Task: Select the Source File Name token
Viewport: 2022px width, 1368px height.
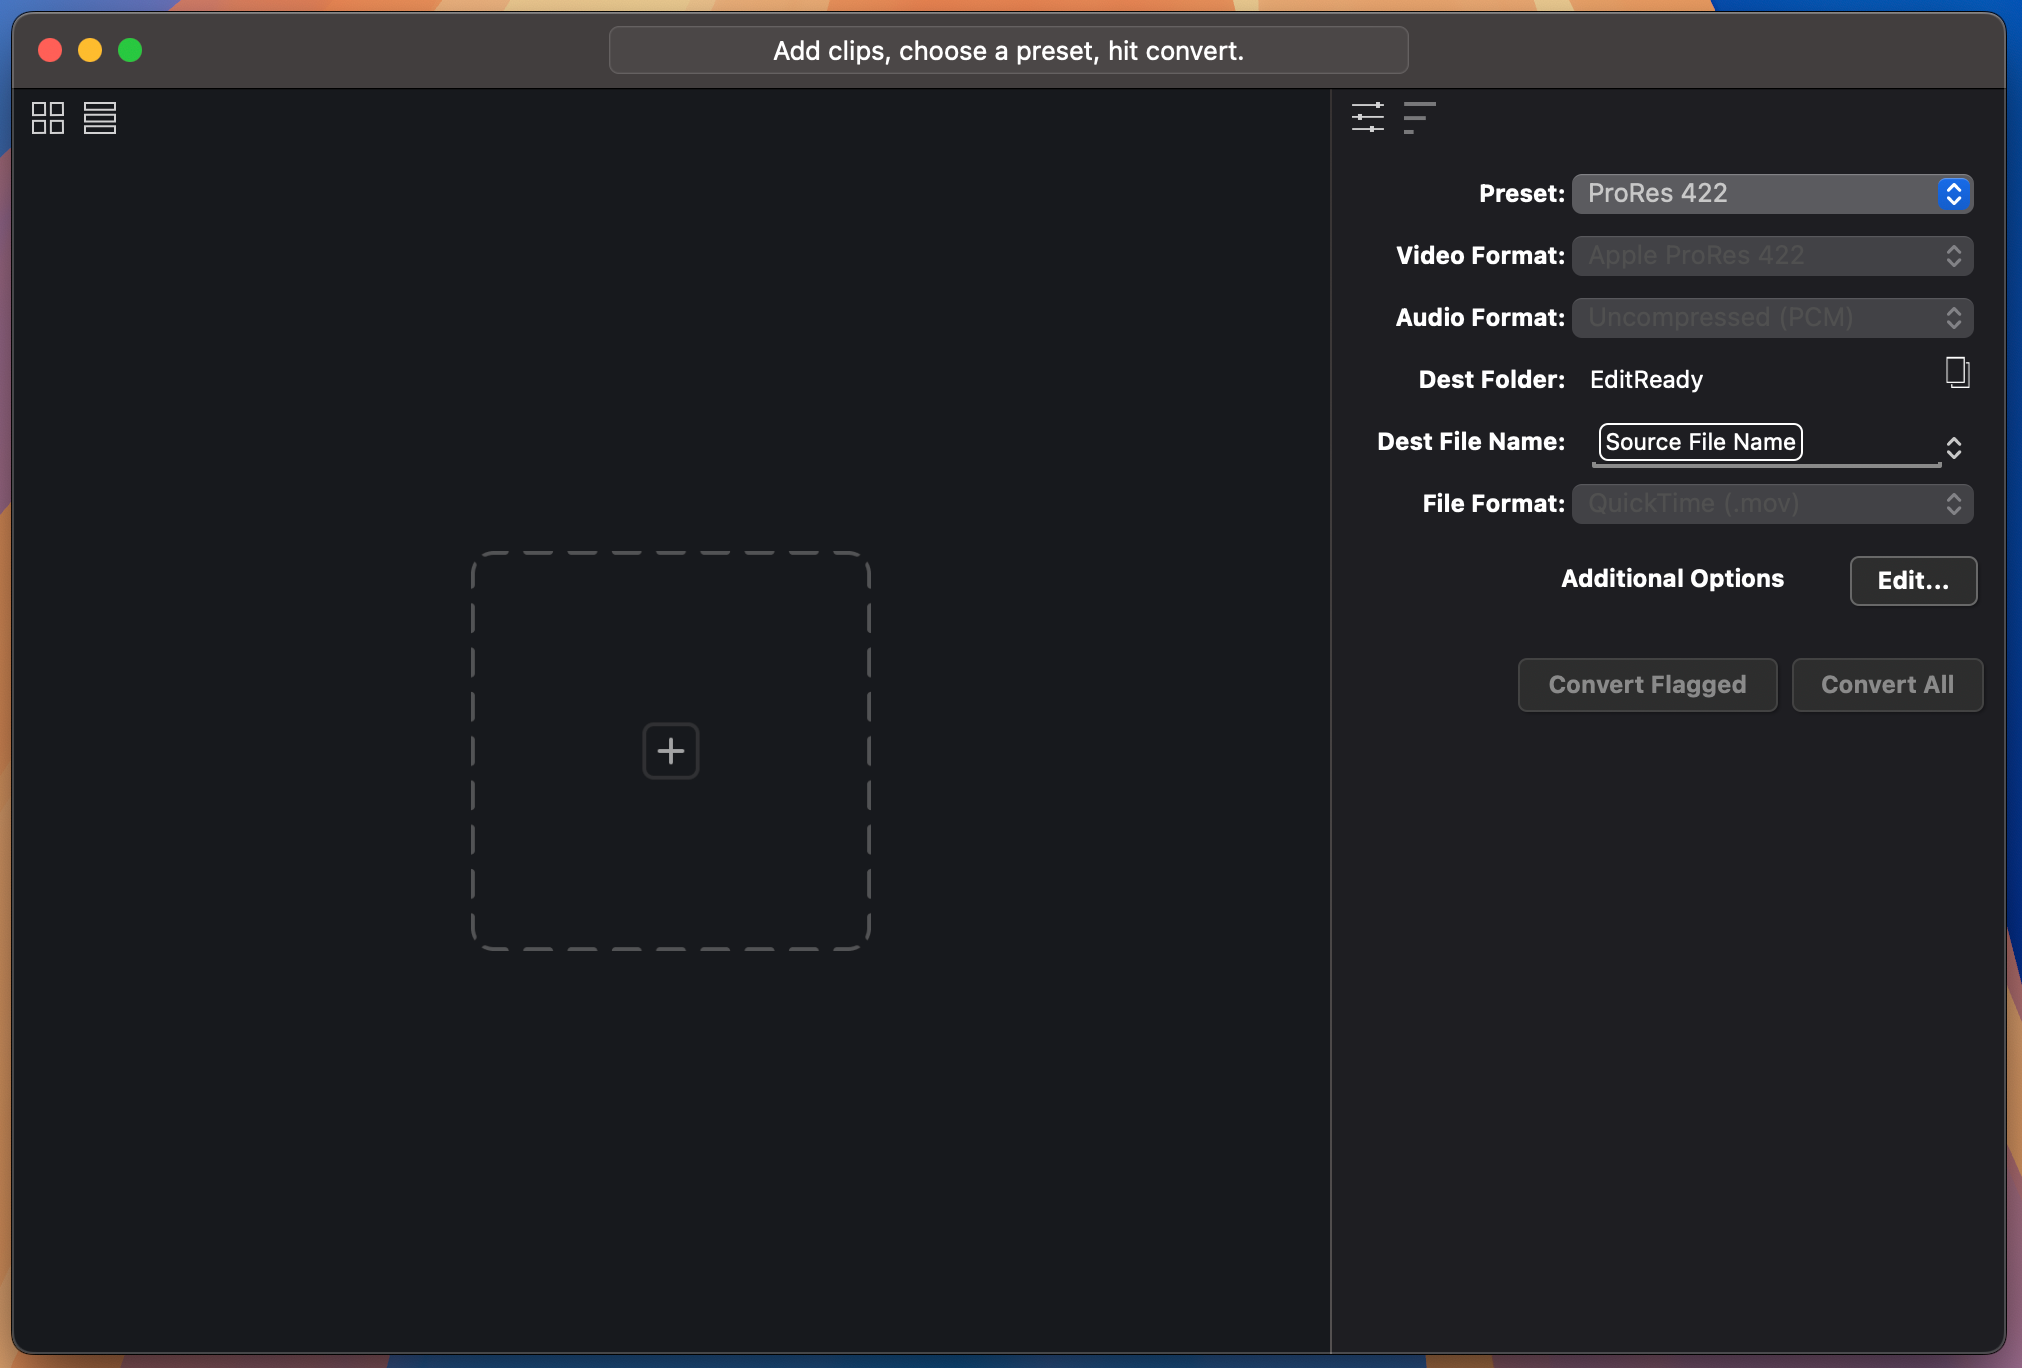Action: tap(1698, 441)
